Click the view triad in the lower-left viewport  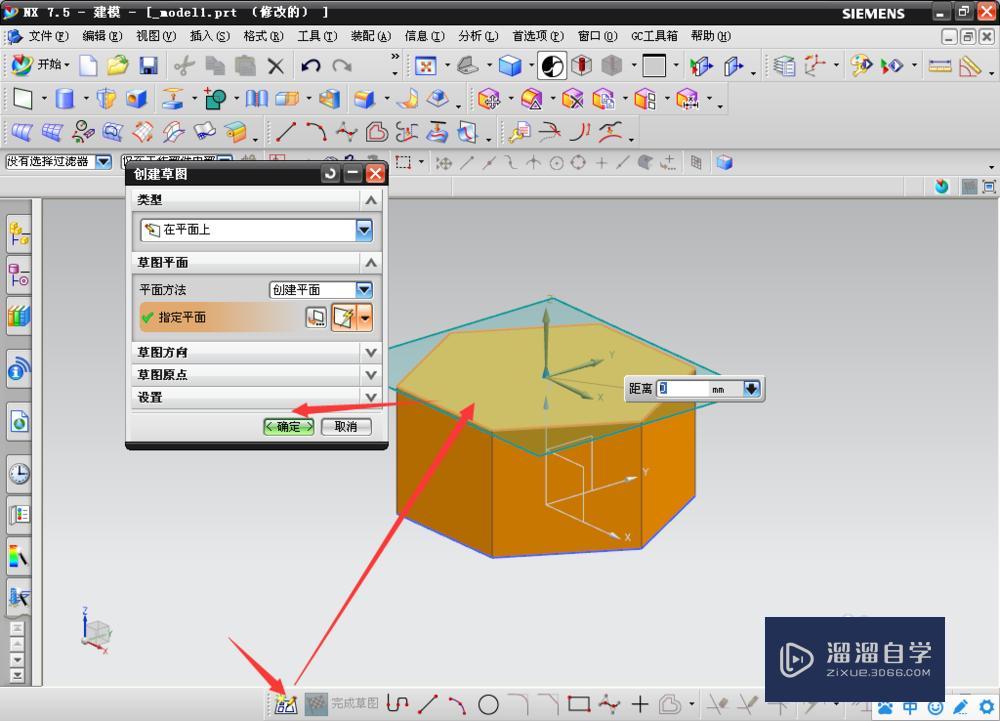click(x=96, y=631)
